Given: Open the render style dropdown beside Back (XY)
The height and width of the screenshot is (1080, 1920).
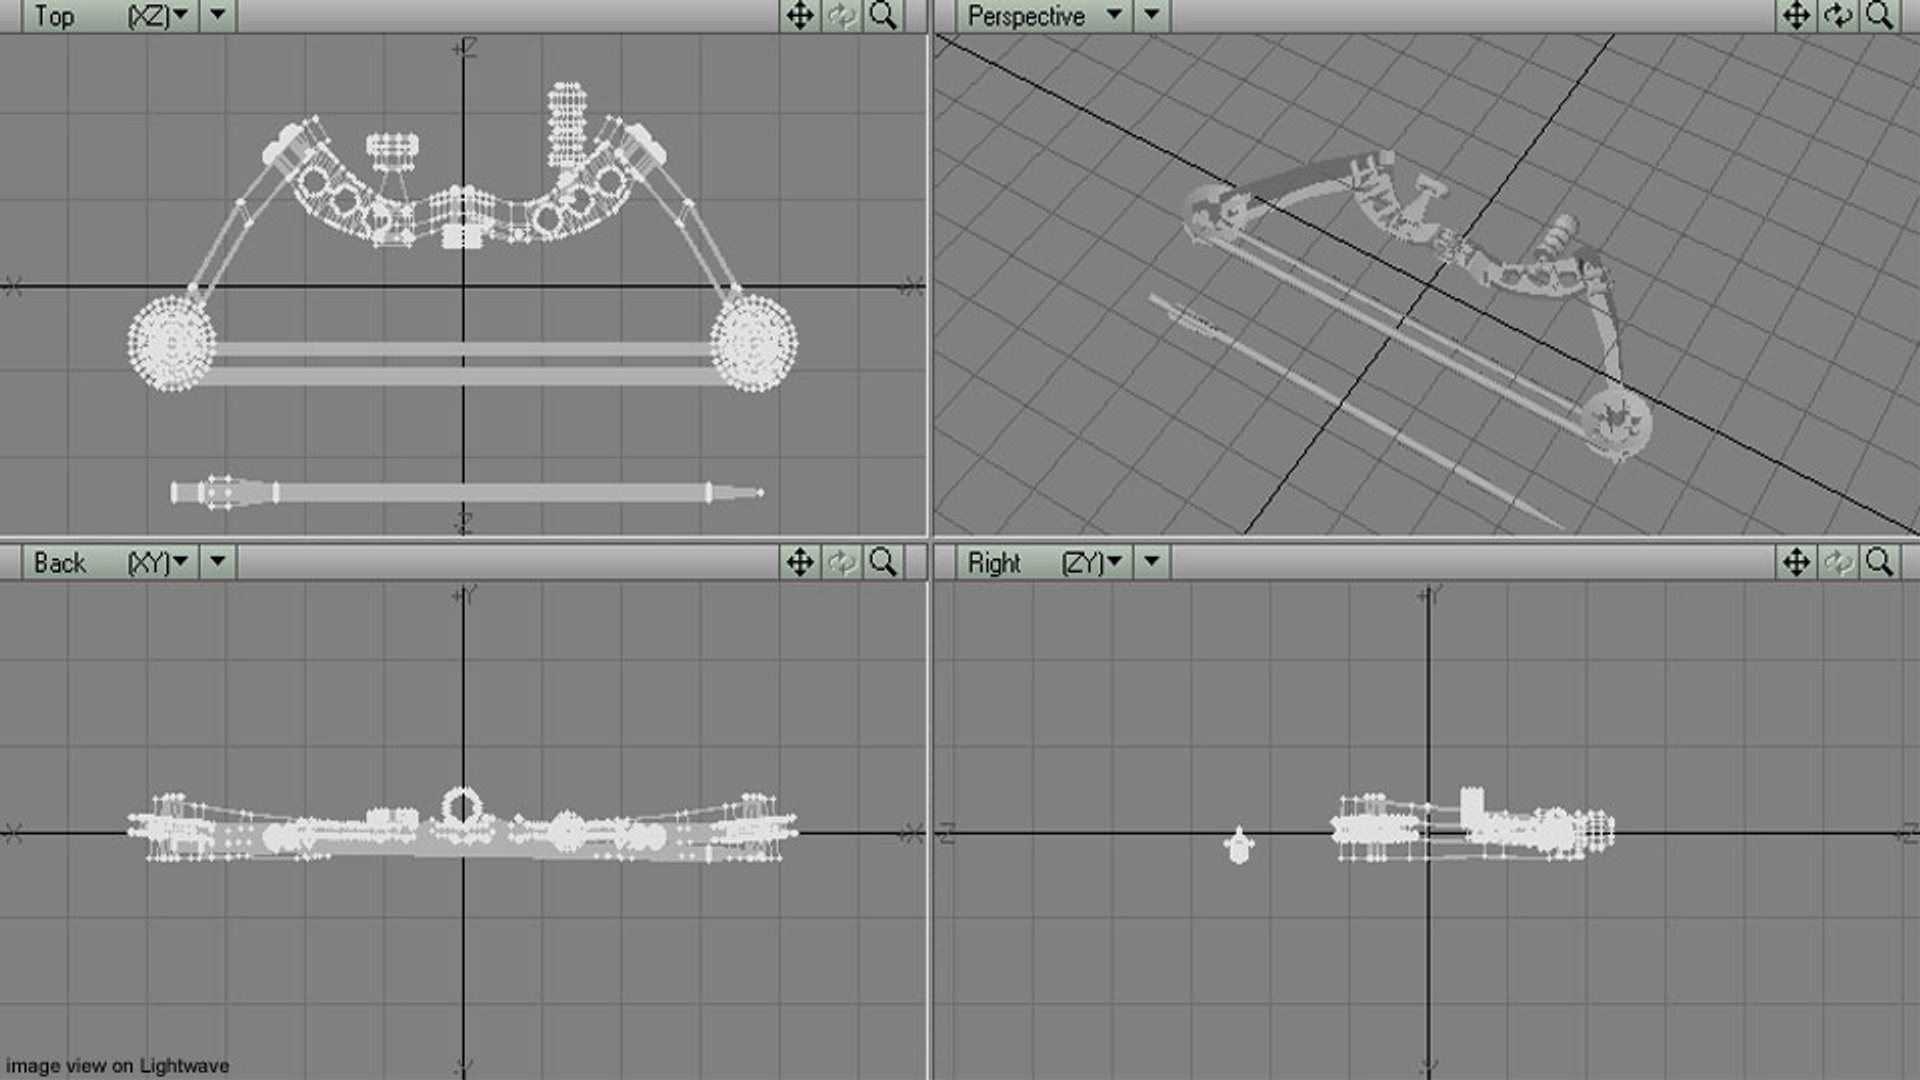Looking at the screenshot, I should (x=218, y=562).
